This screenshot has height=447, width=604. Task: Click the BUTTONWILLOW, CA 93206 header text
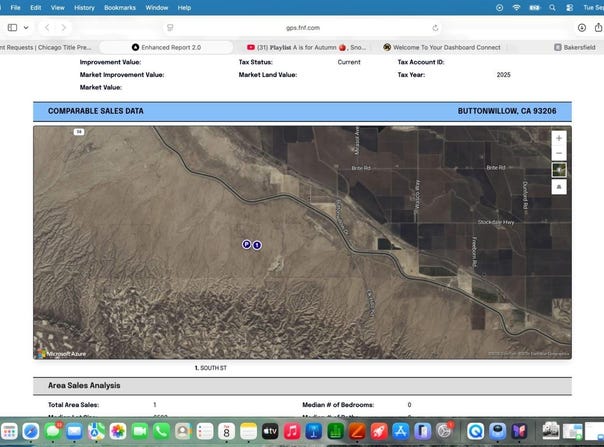tap(507, 111)
